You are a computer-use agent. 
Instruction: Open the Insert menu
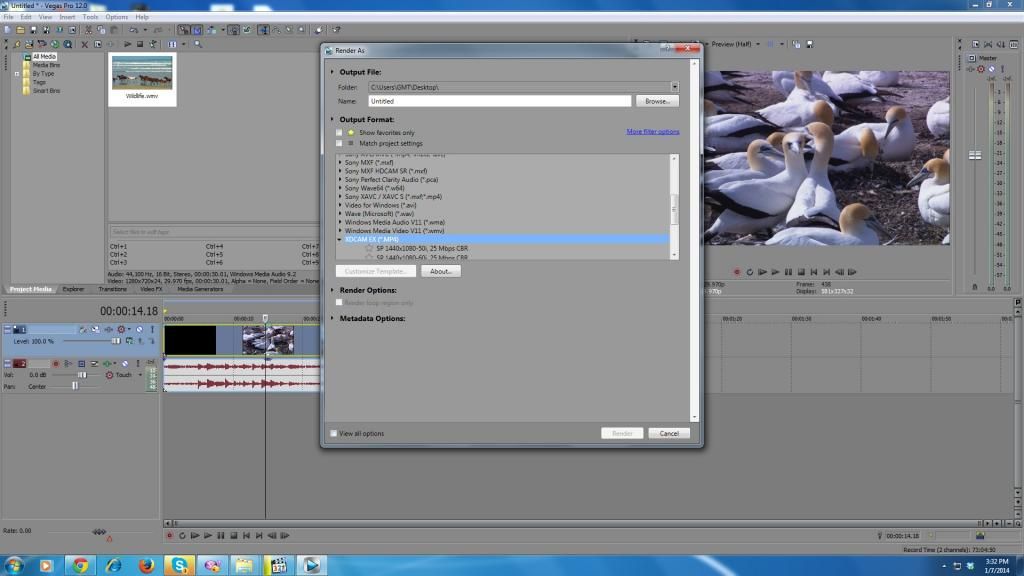67,17
